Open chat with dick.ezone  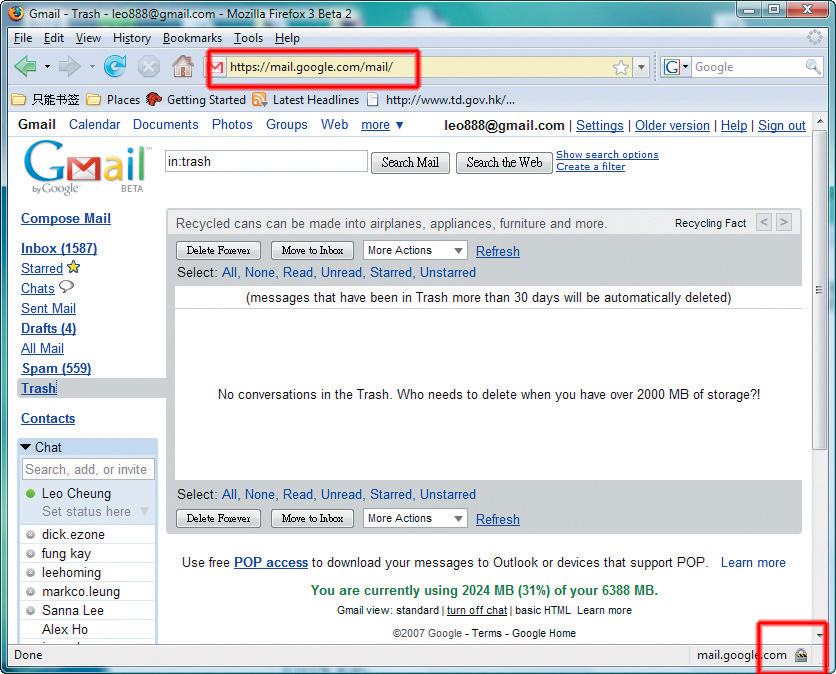[x=73, y=534]
